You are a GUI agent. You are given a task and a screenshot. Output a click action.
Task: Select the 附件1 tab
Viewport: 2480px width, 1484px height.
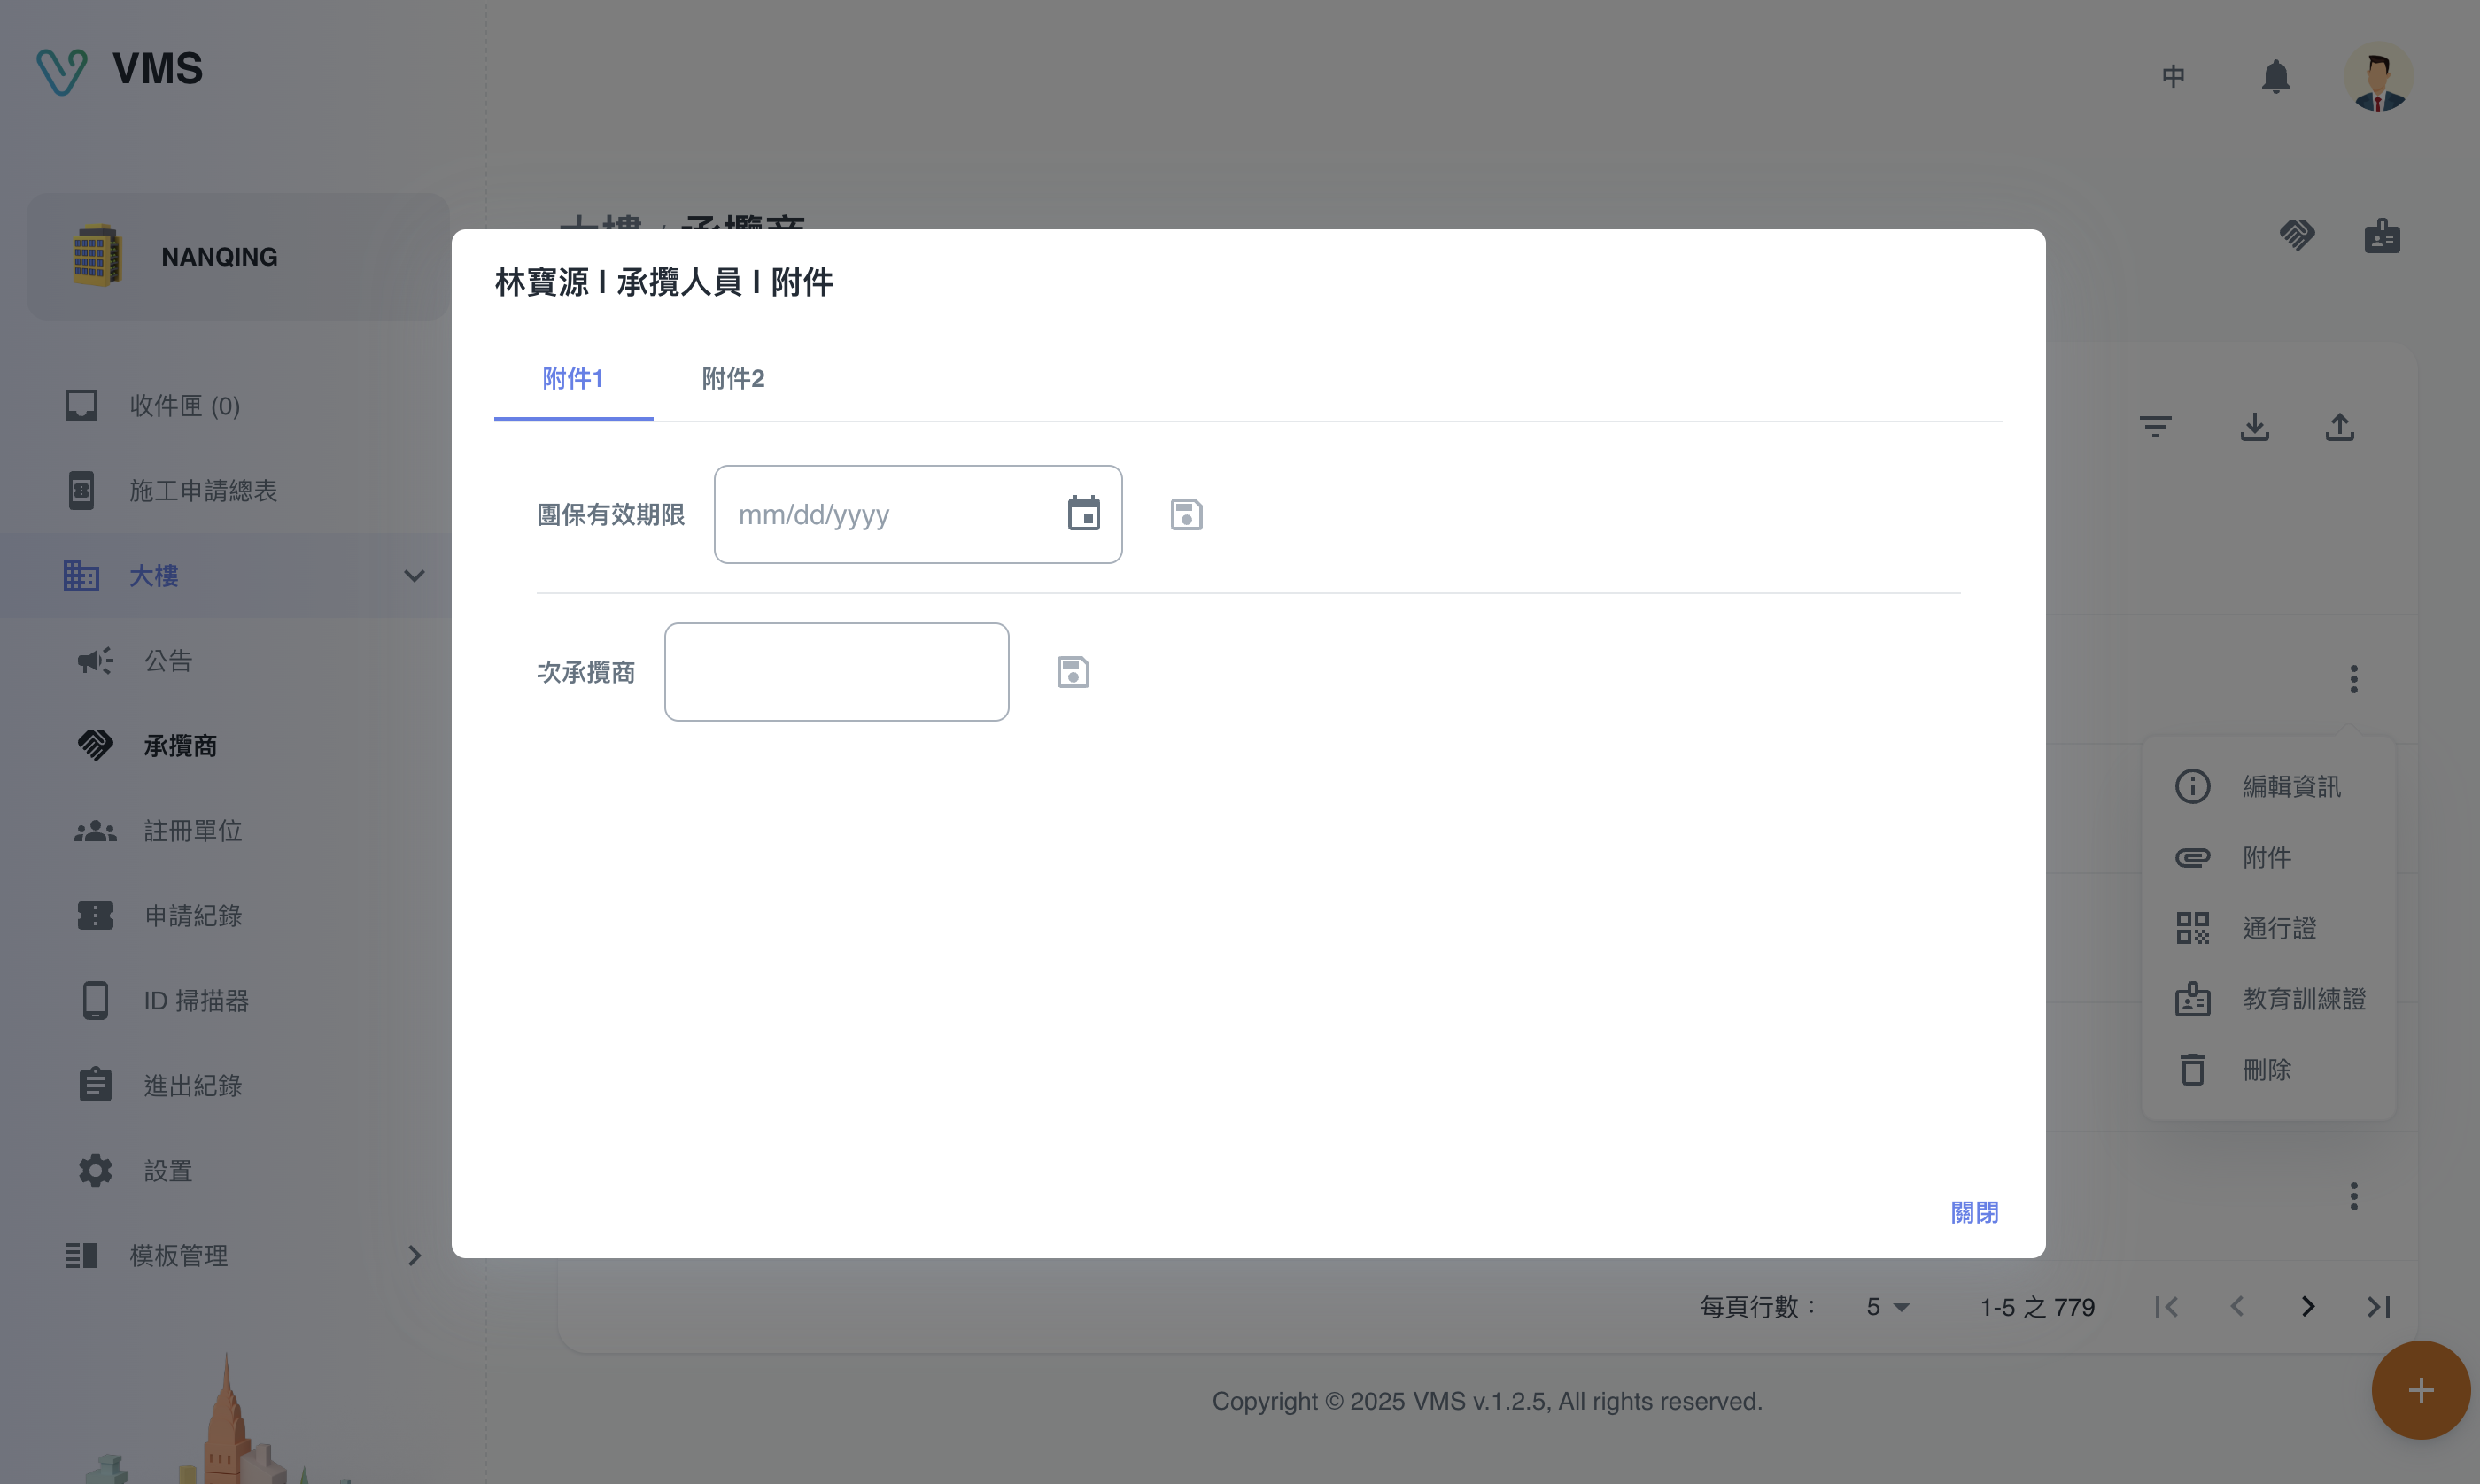[573, 378]
